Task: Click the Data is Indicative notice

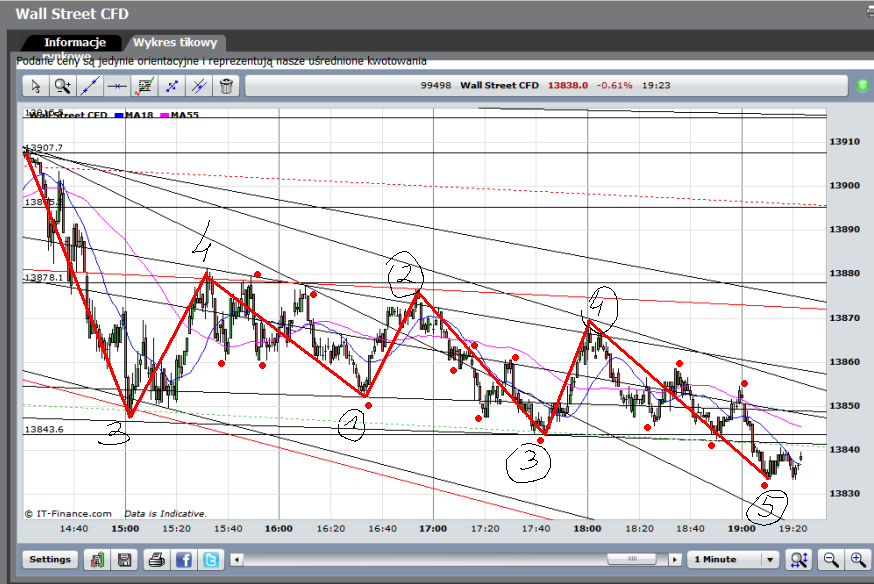Action: pyautogui.click(x=165, y=514)
